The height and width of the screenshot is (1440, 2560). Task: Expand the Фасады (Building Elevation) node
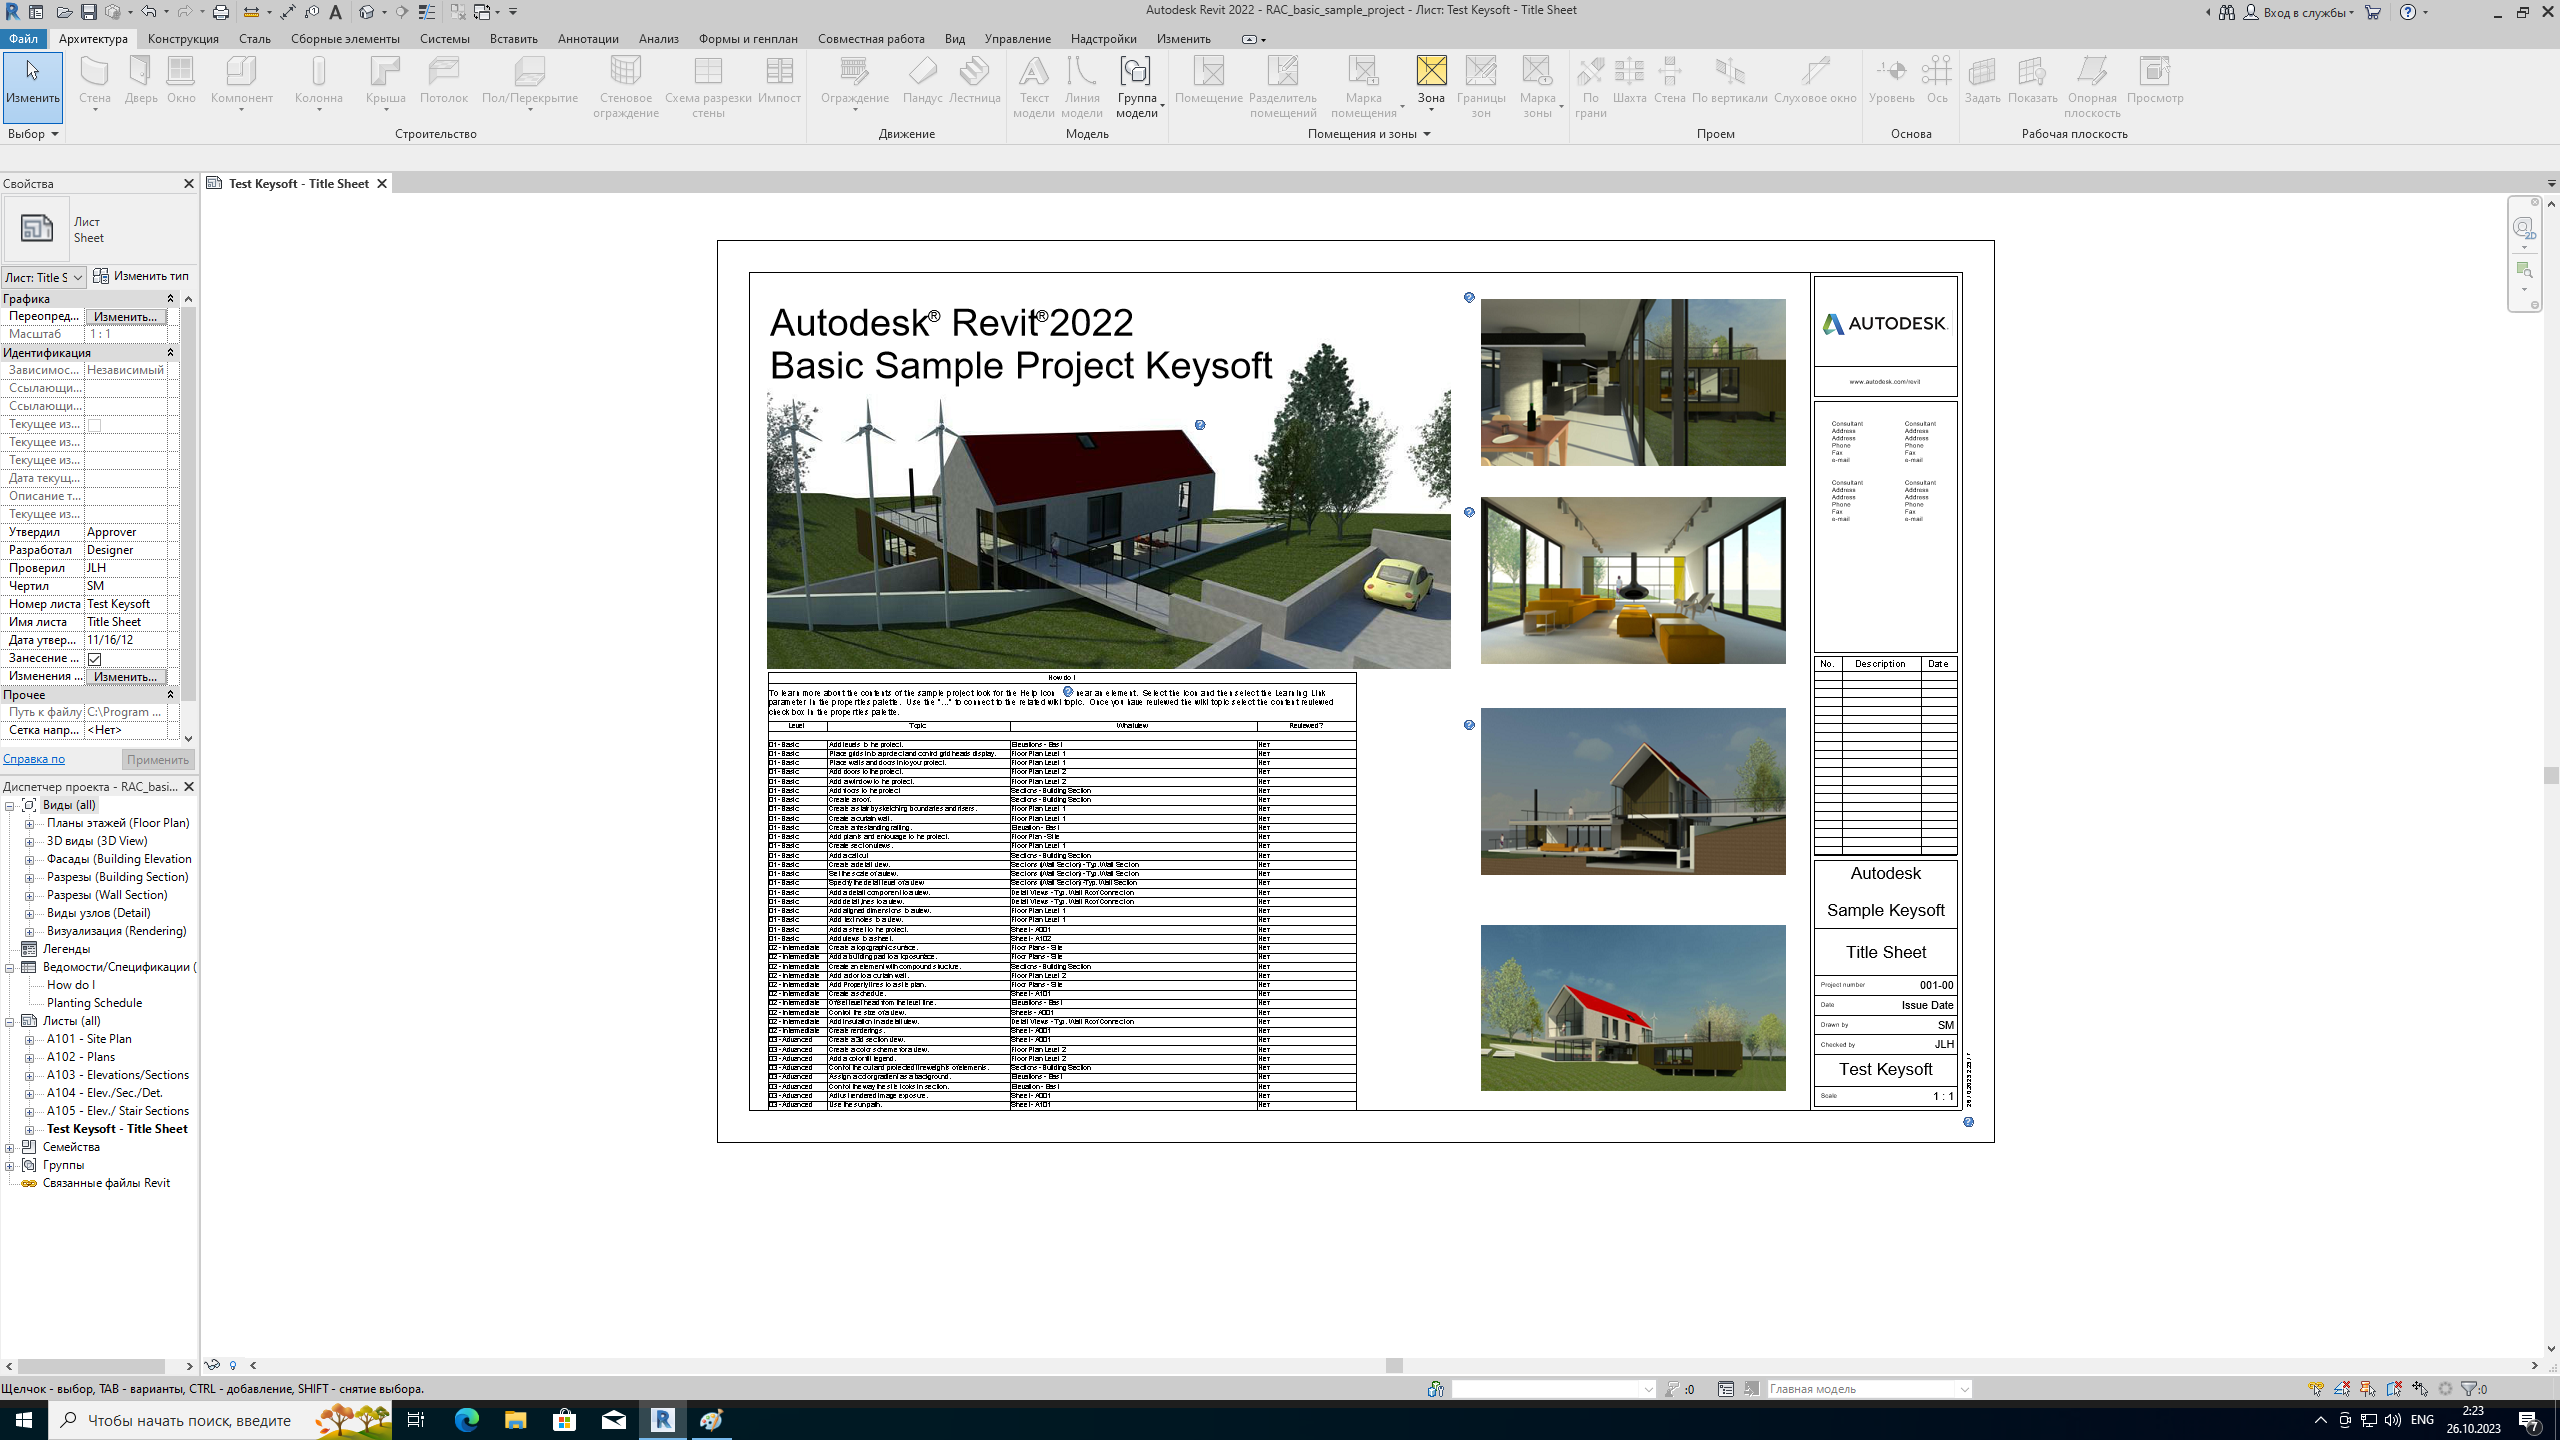point(29,860)
